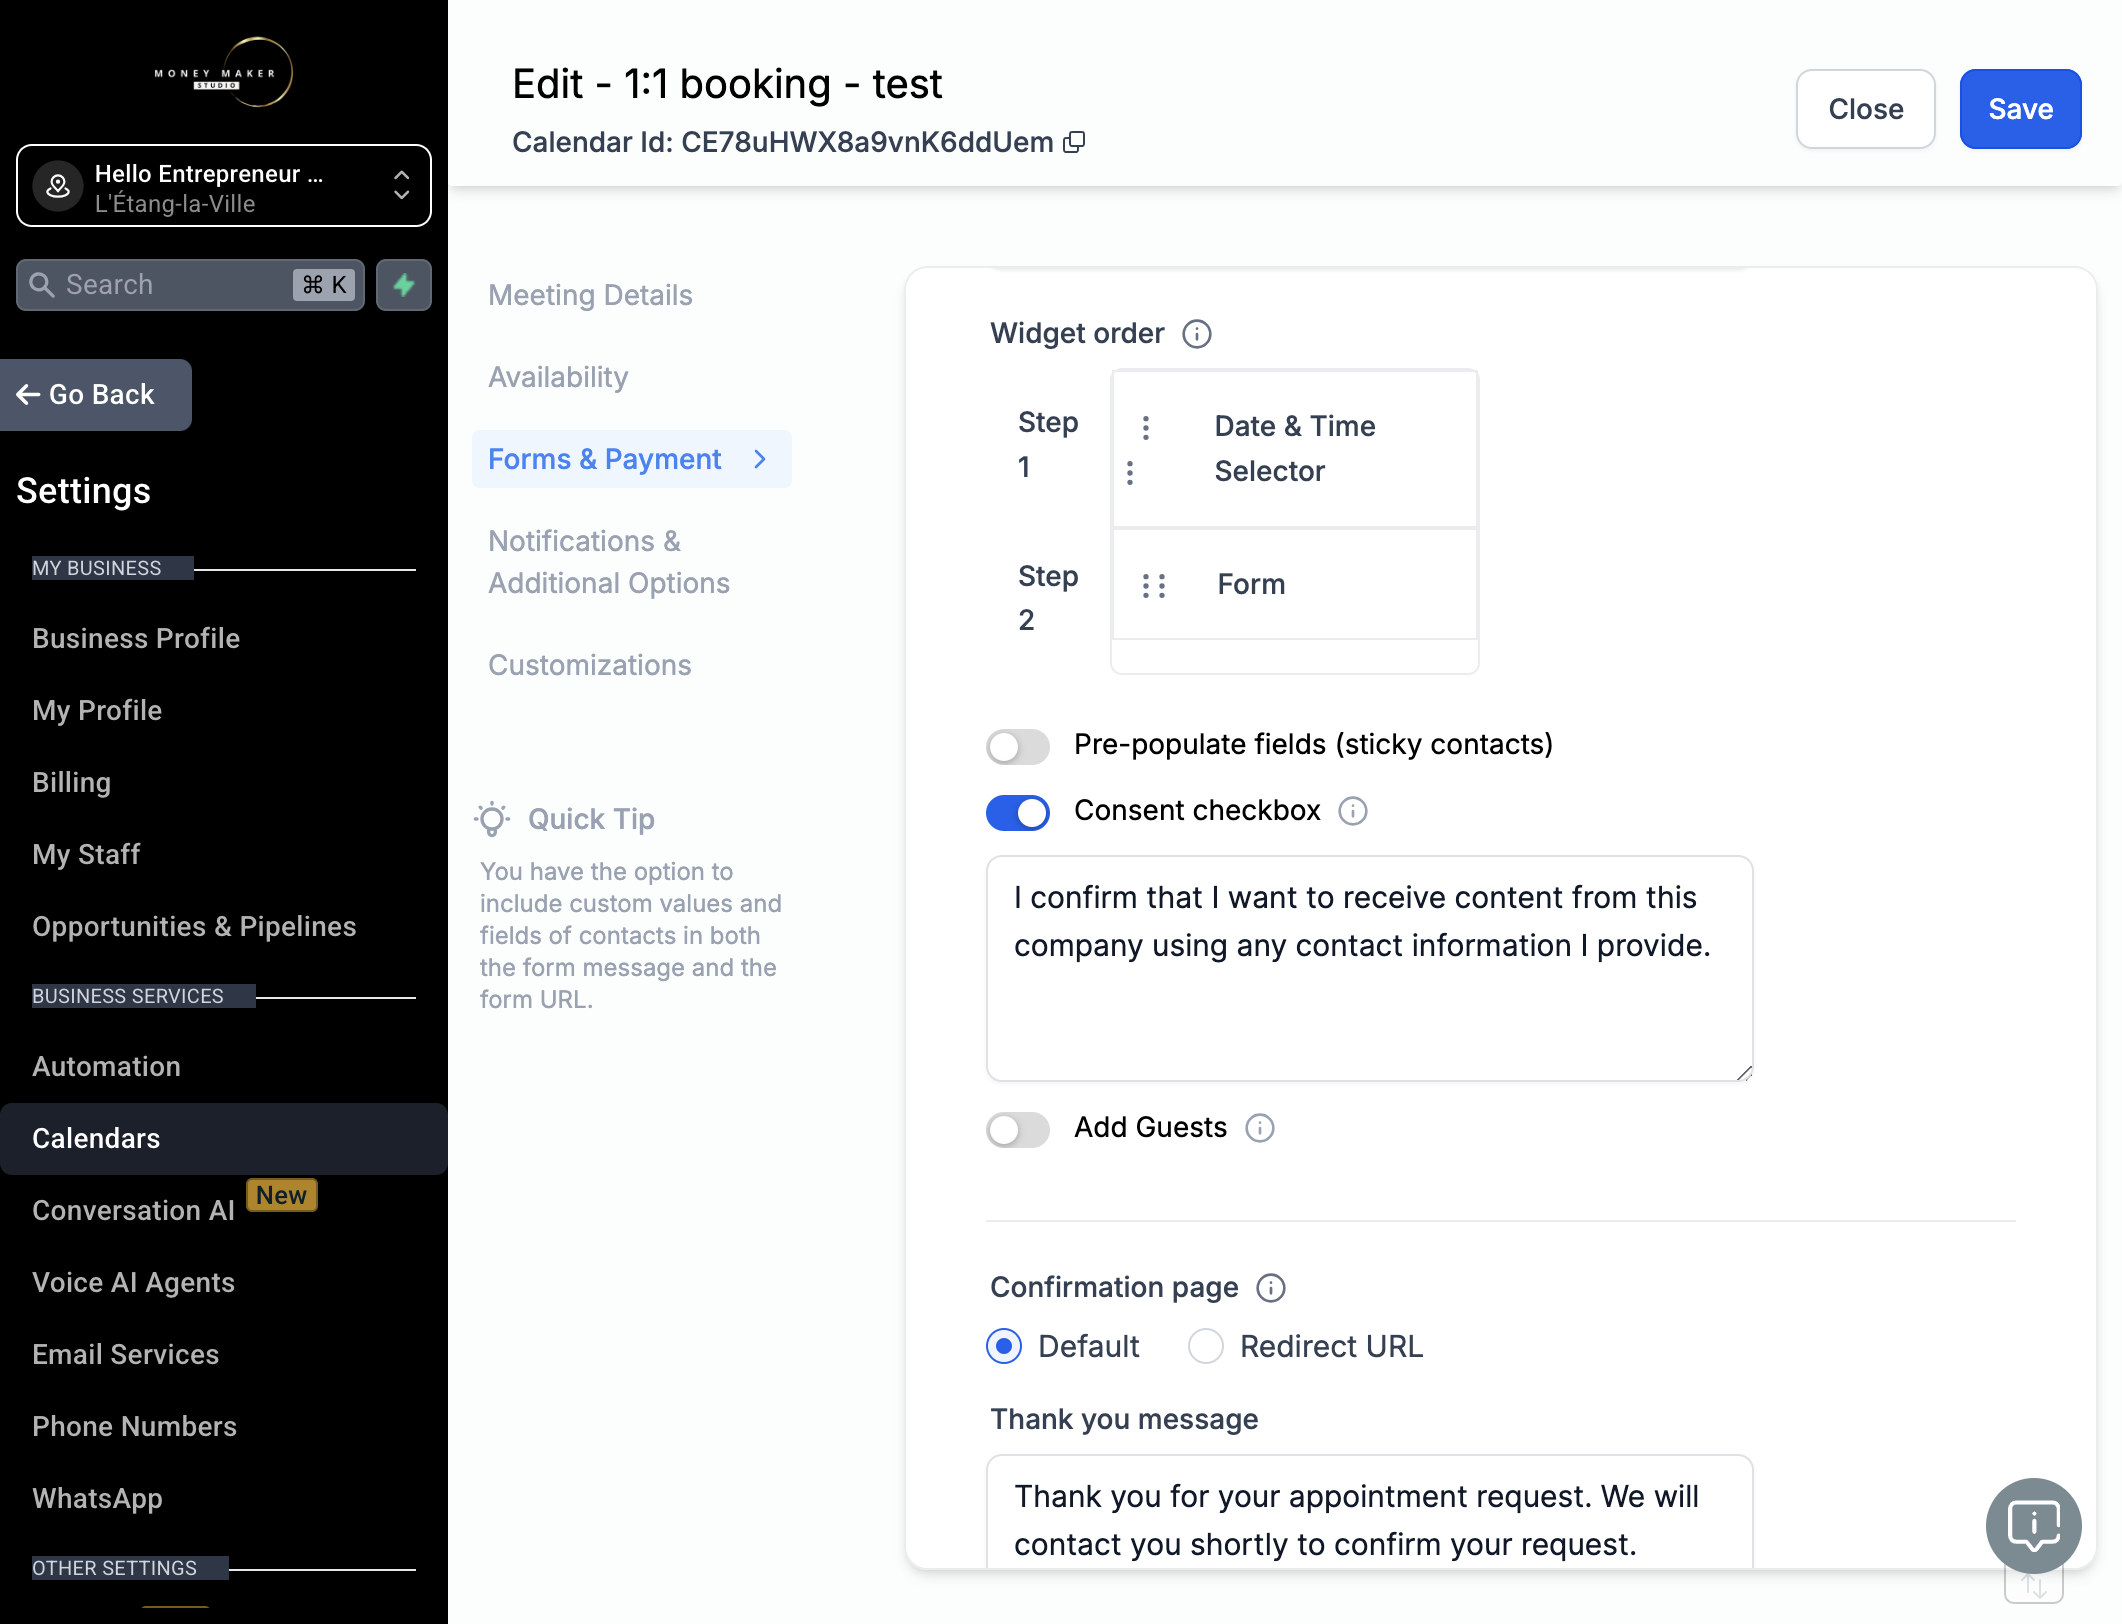This screenshot has height=1624, width=2122.
Task: Go to Billing settings
Action: click(x=71, y=782)
